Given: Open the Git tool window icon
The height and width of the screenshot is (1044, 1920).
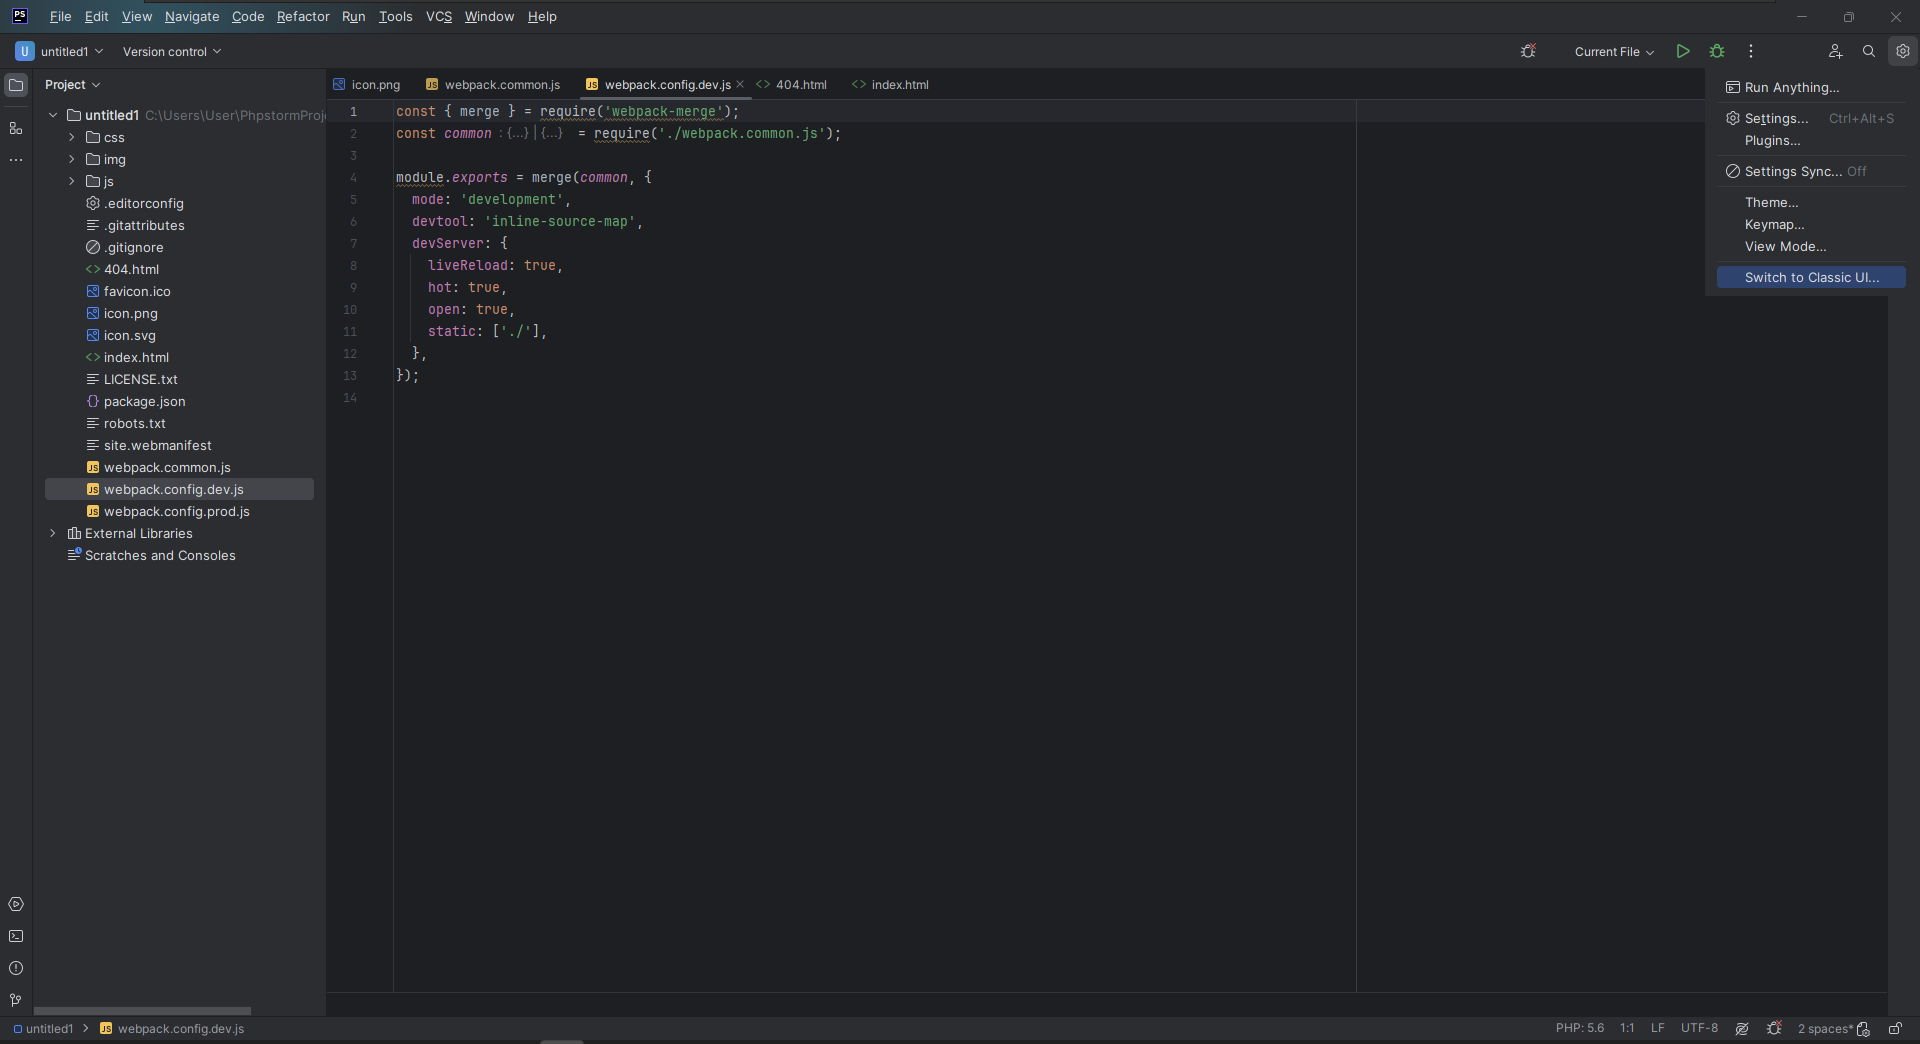Looking at the screenshot, I should (16, 1000).
